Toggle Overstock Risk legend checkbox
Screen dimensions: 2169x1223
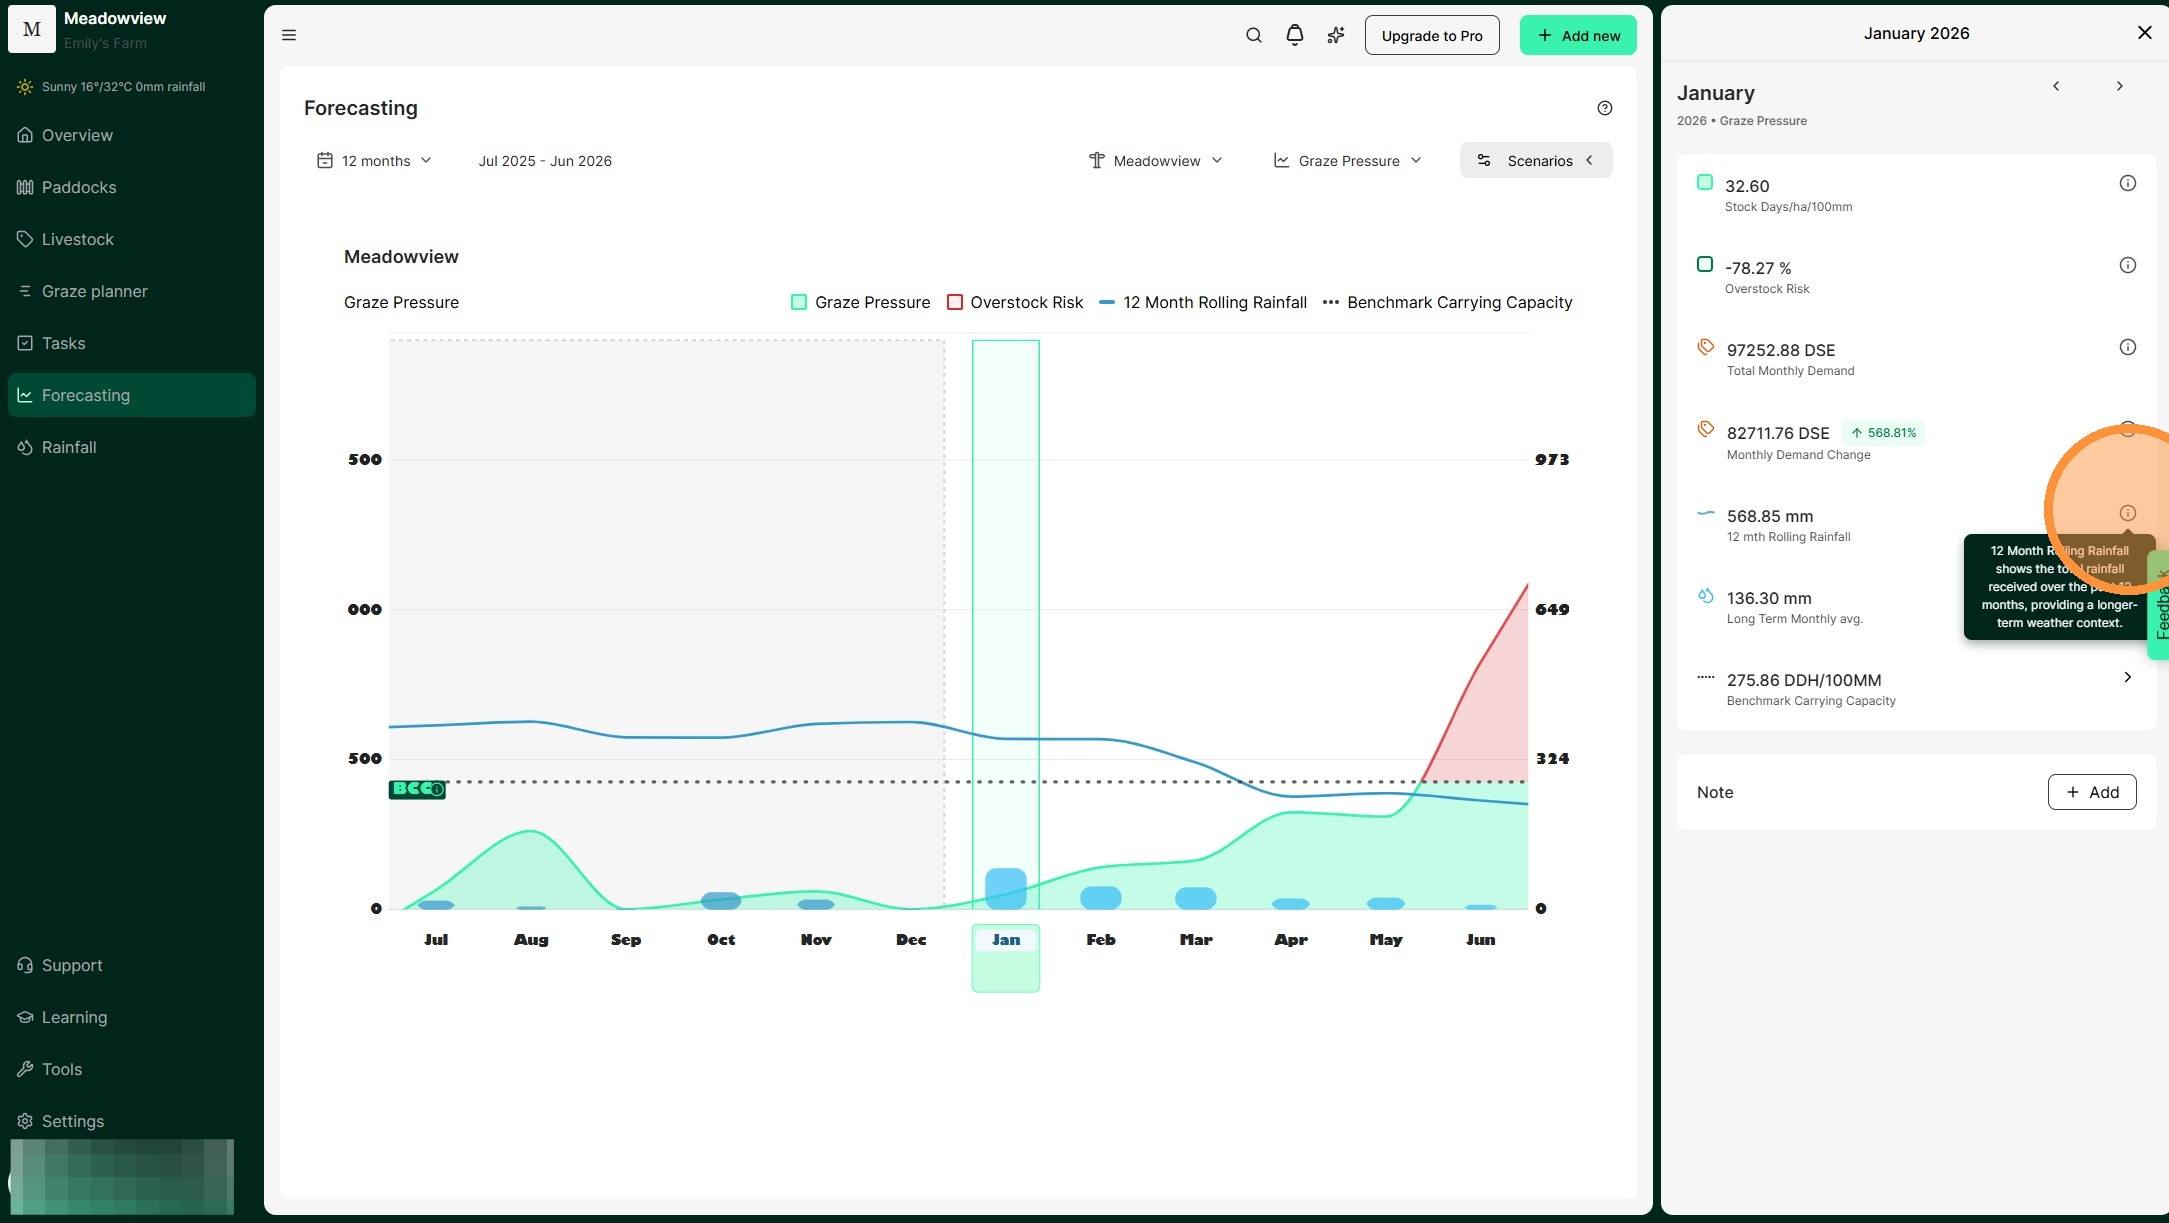coord(955,302)
